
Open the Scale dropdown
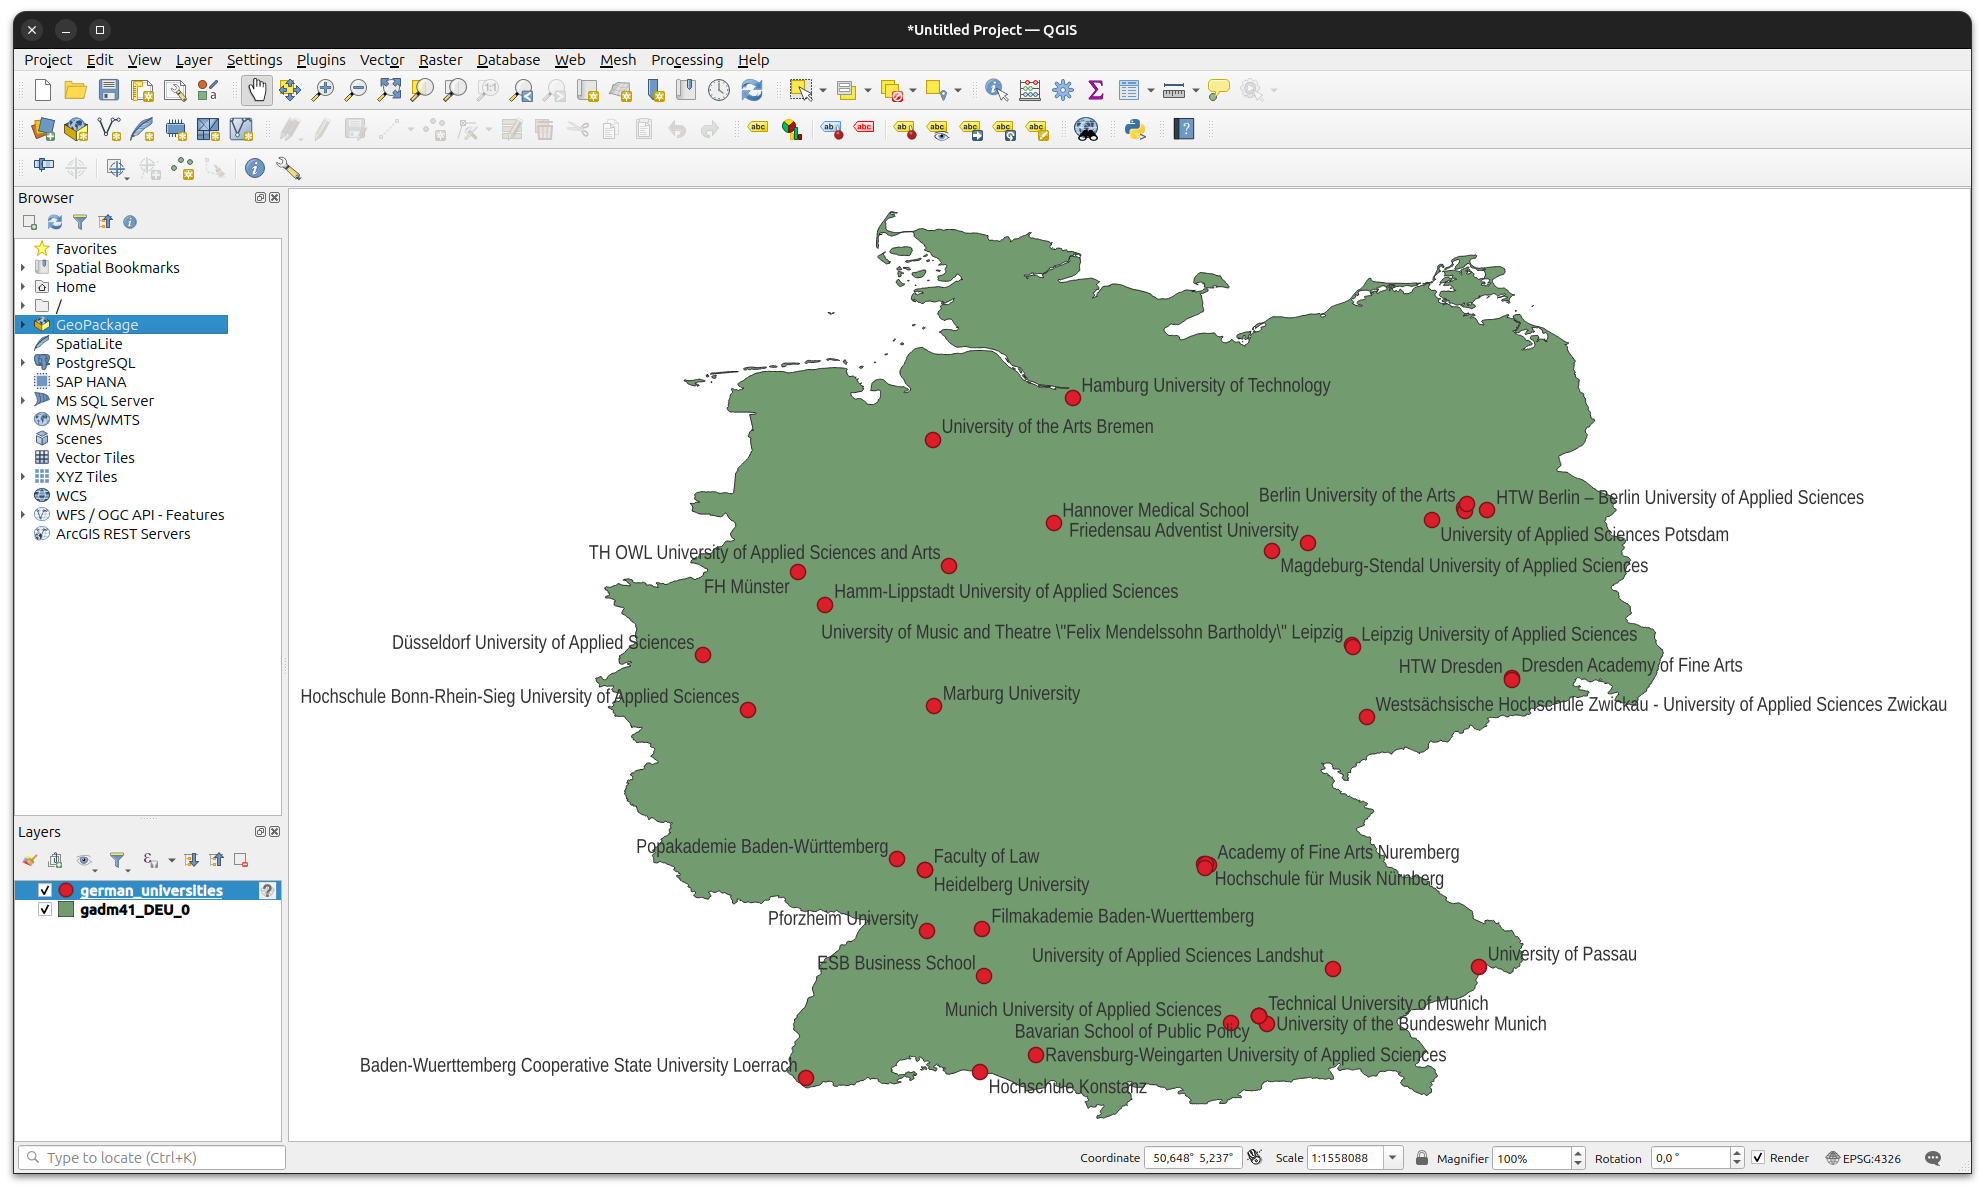[1392, 1158]
